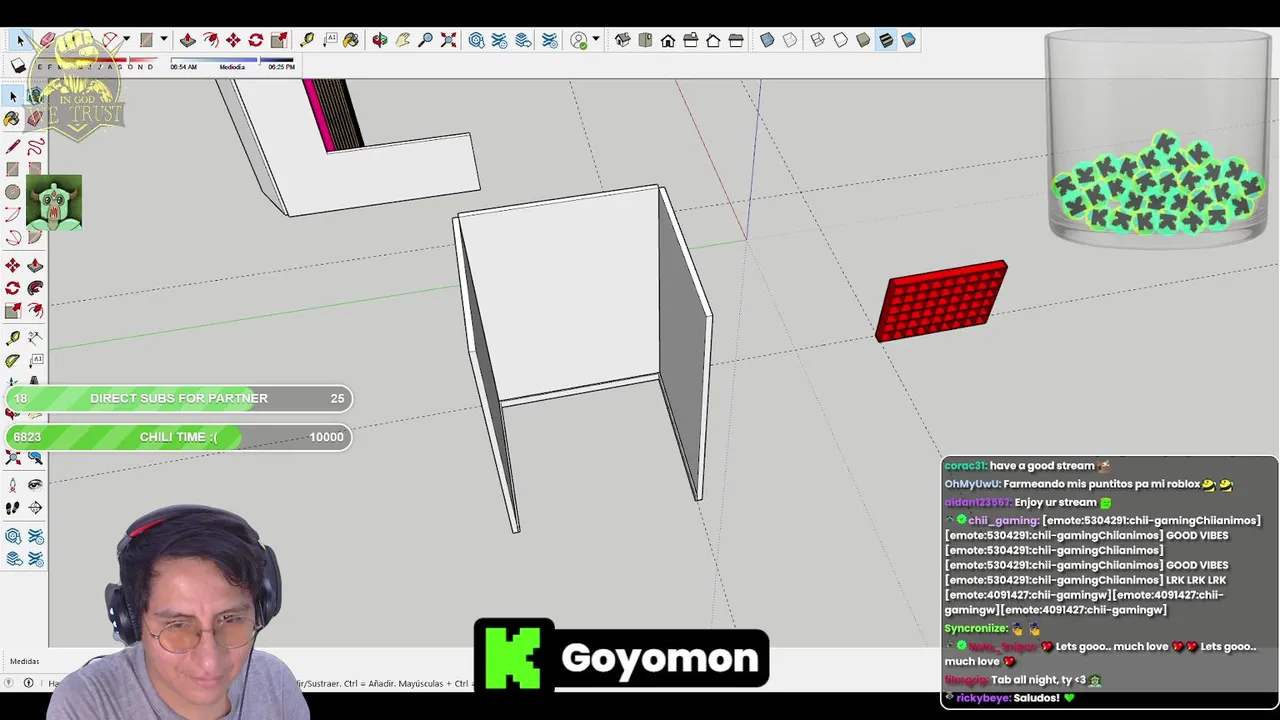Screen dimensions: 1280x720
Task: Toggle Show/Hide Shadows button
Action: (18, 66)
